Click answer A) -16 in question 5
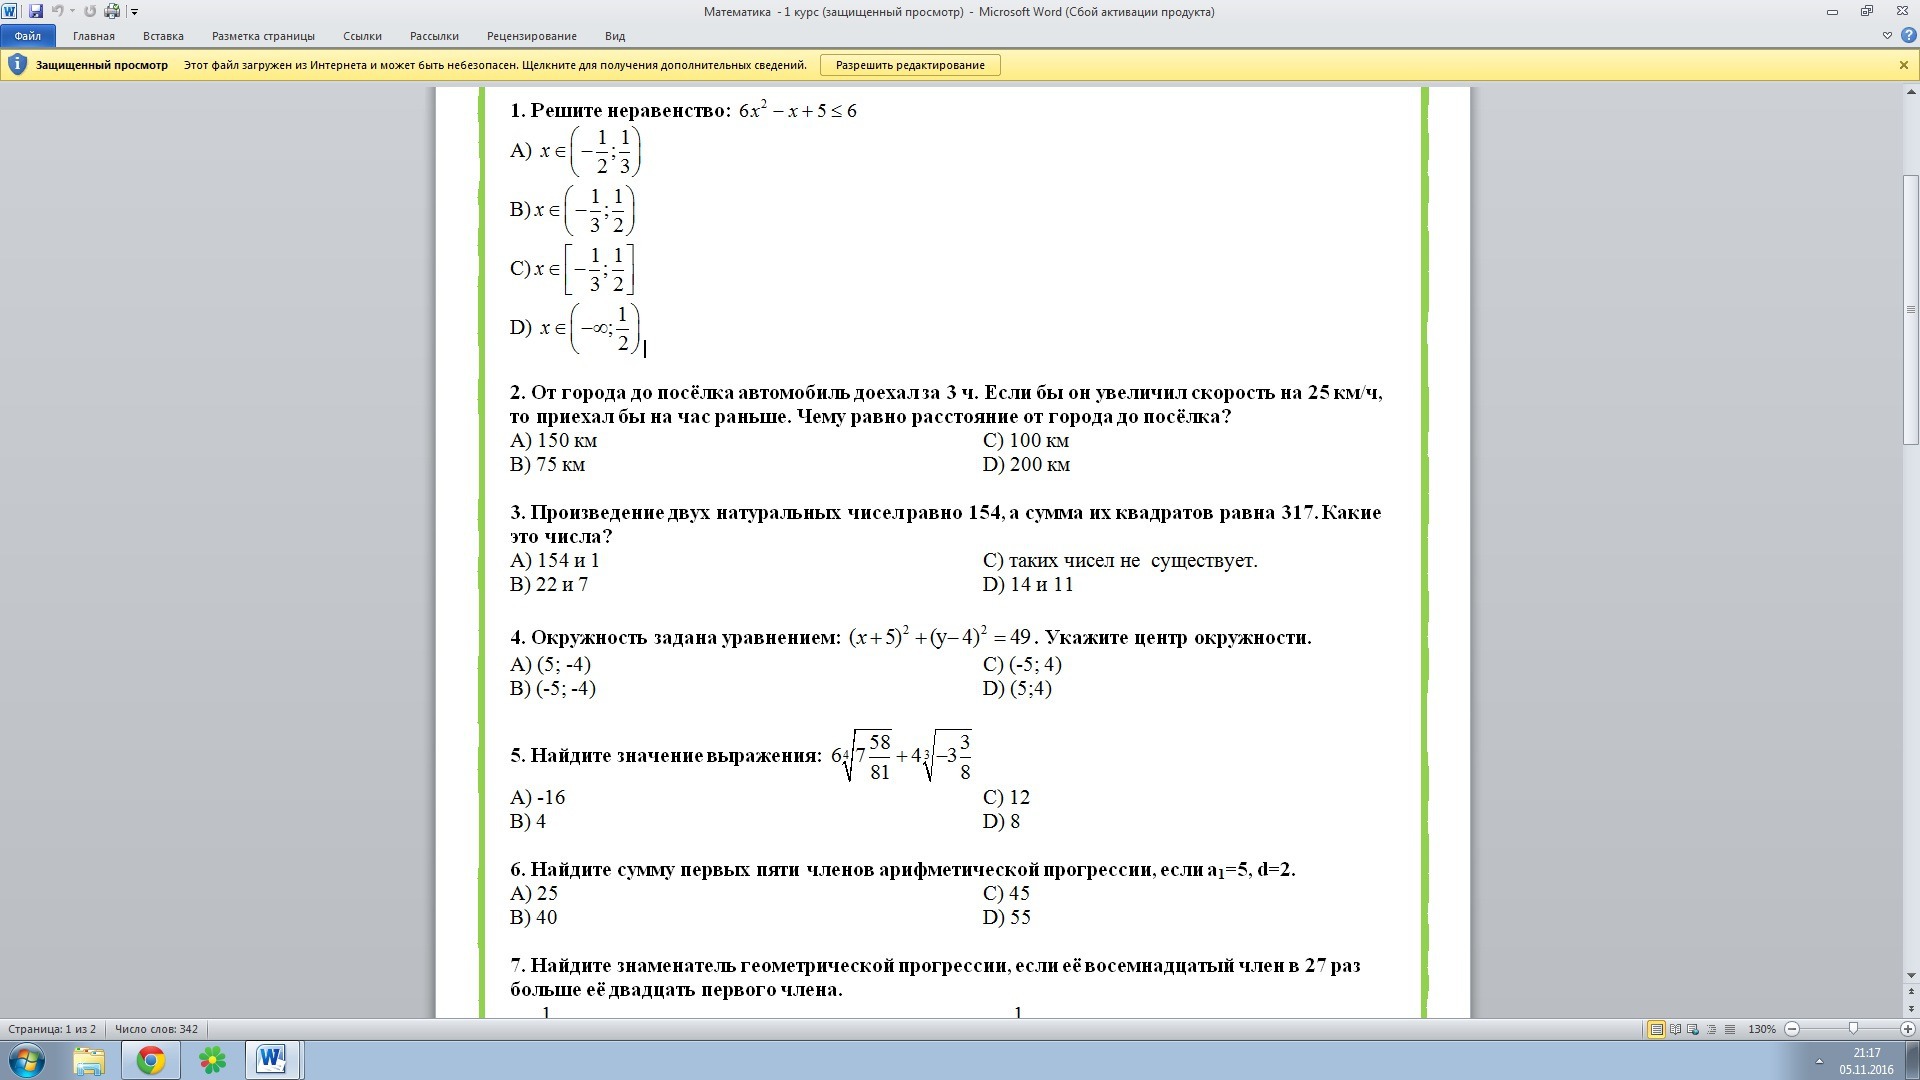Viewport: 1920px width, 1080px height. click(538, 797)
